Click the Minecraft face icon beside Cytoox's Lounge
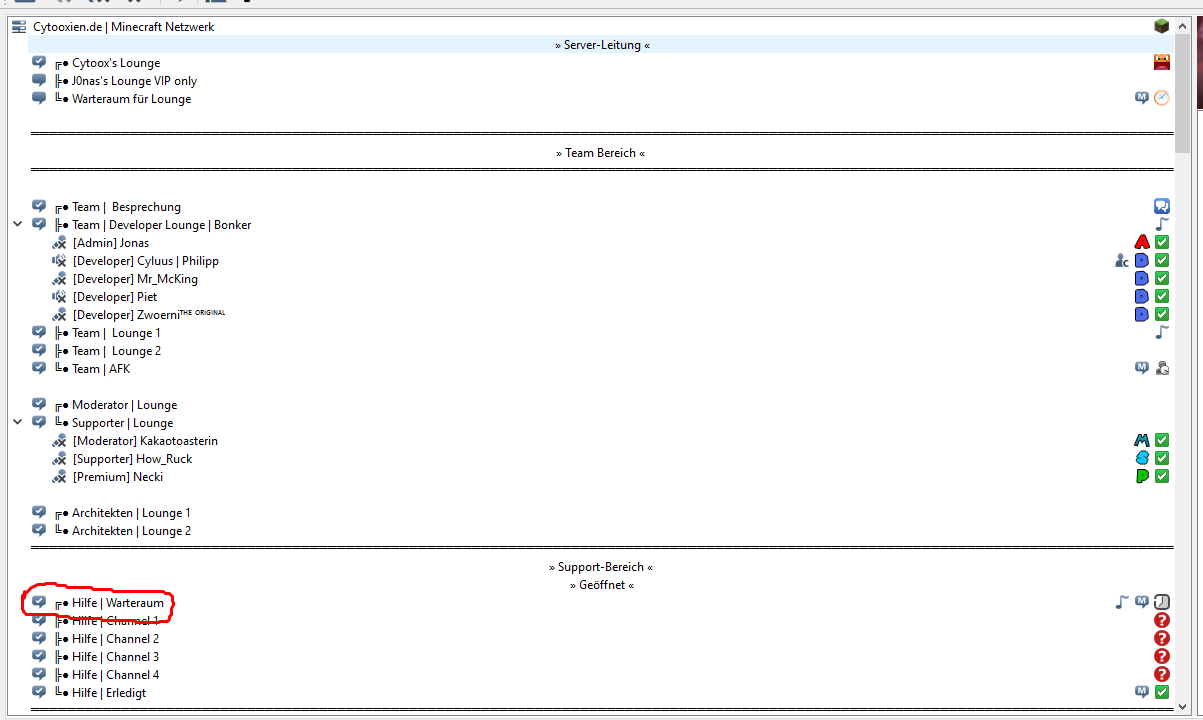 click(1161, 62)
